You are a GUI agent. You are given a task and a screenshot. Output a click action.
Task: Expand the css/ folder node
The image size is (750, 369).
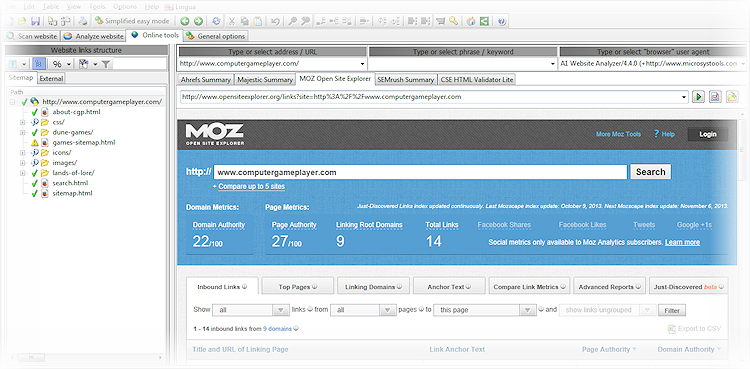(22, 122)
